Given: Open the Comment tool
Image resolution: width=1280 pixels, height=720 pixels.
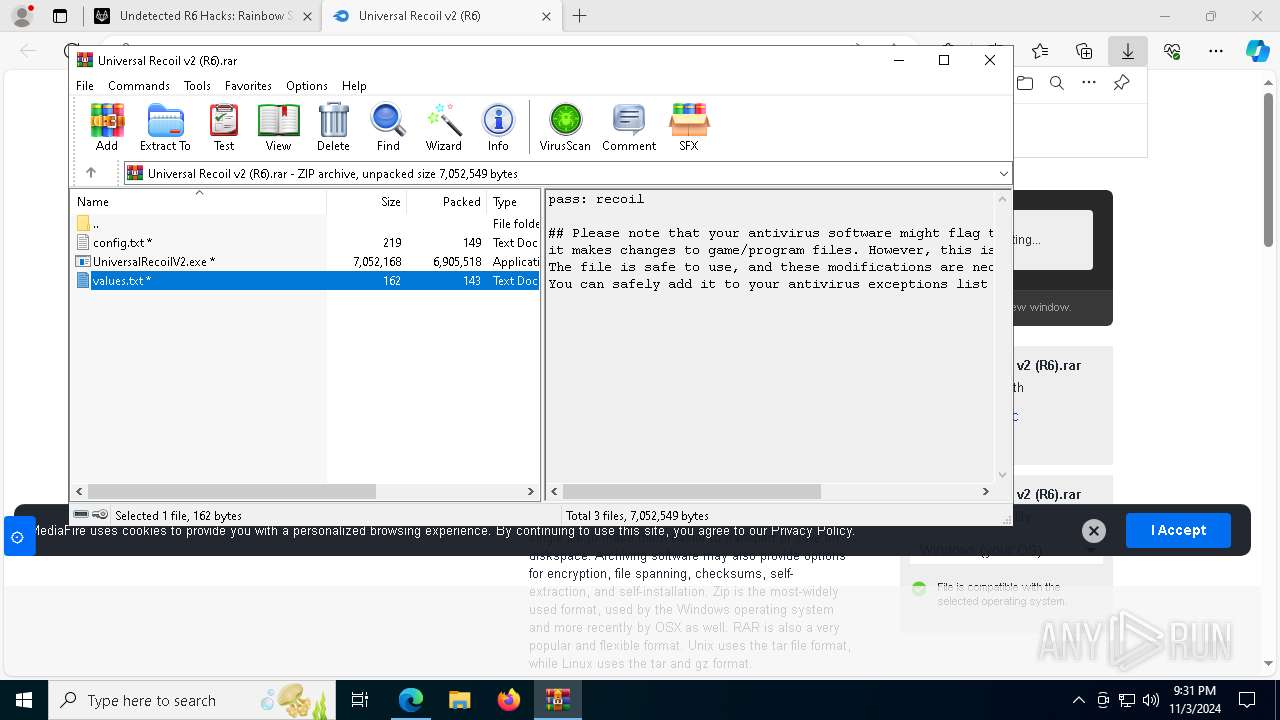Looking at the screenshot, I should point(629,127).
